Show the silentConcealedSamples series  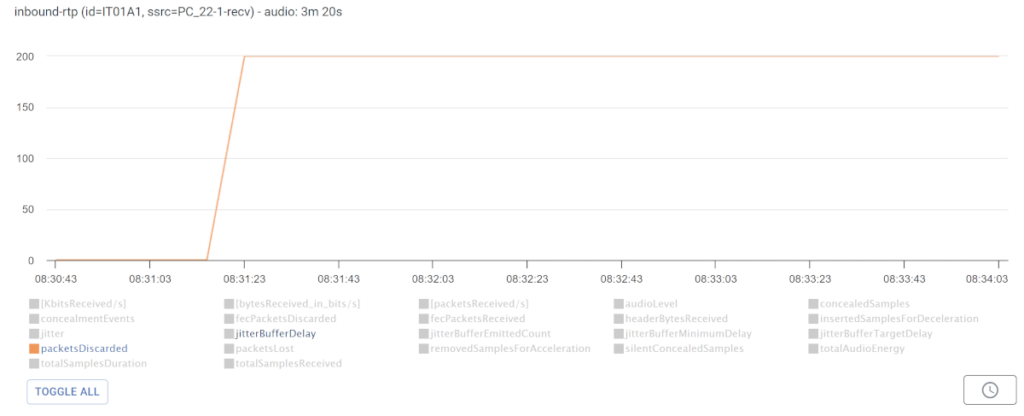pos(684,348)
